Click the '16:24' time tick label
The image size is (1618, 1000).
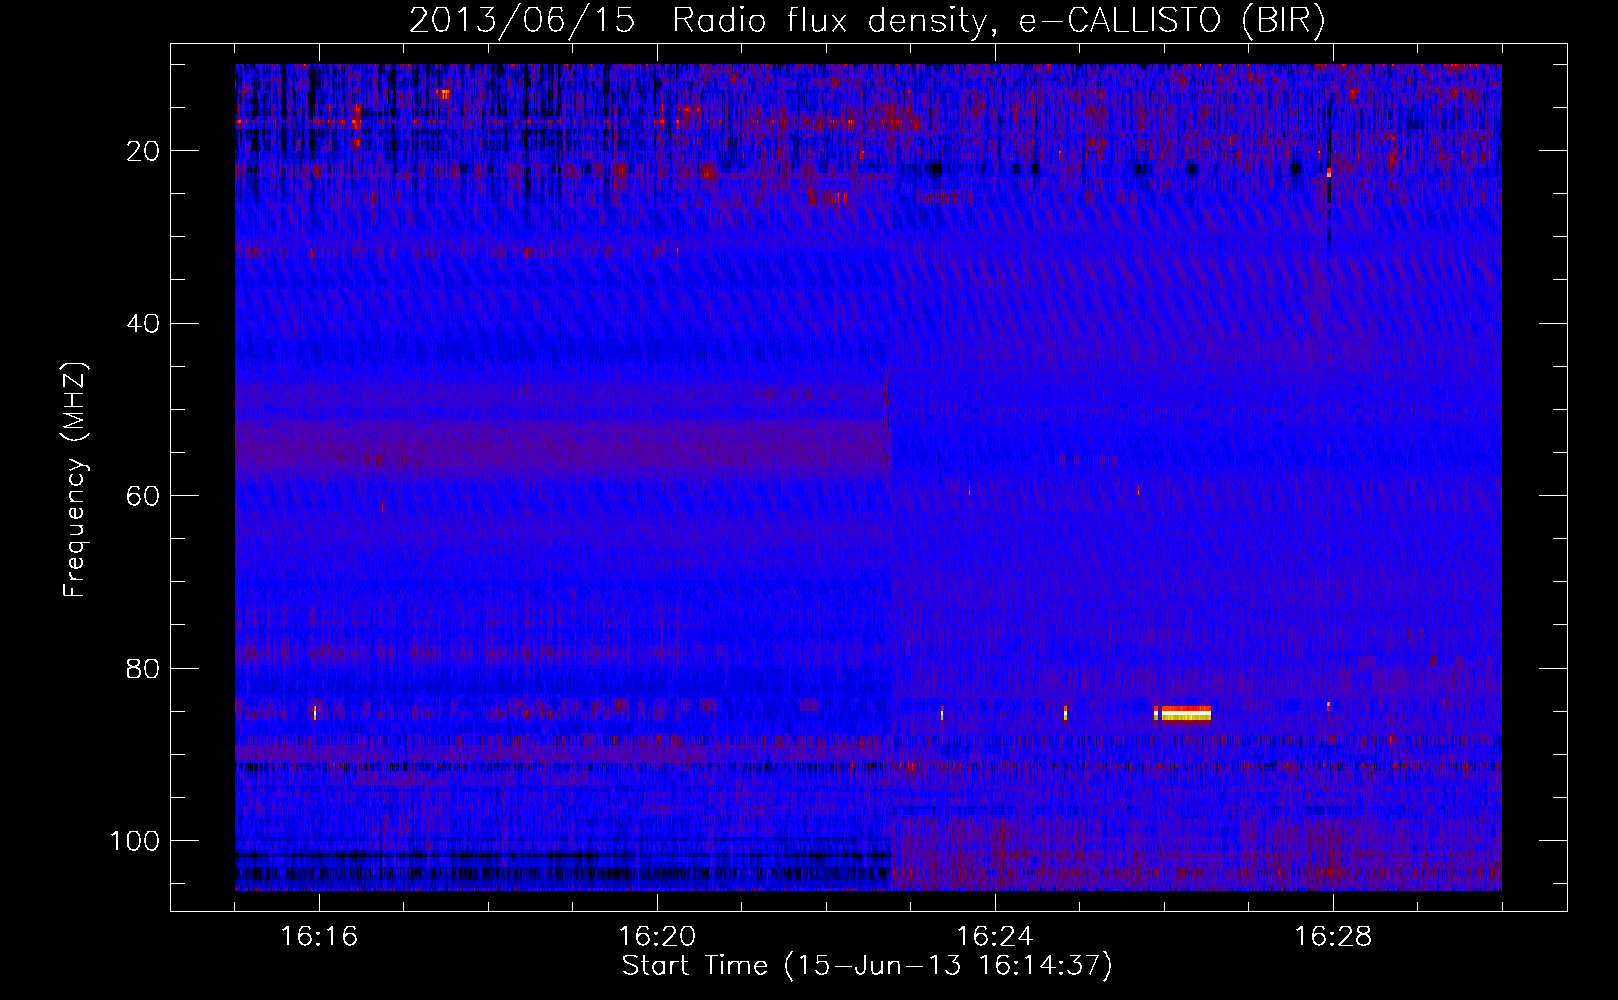(x=995, y=937)
